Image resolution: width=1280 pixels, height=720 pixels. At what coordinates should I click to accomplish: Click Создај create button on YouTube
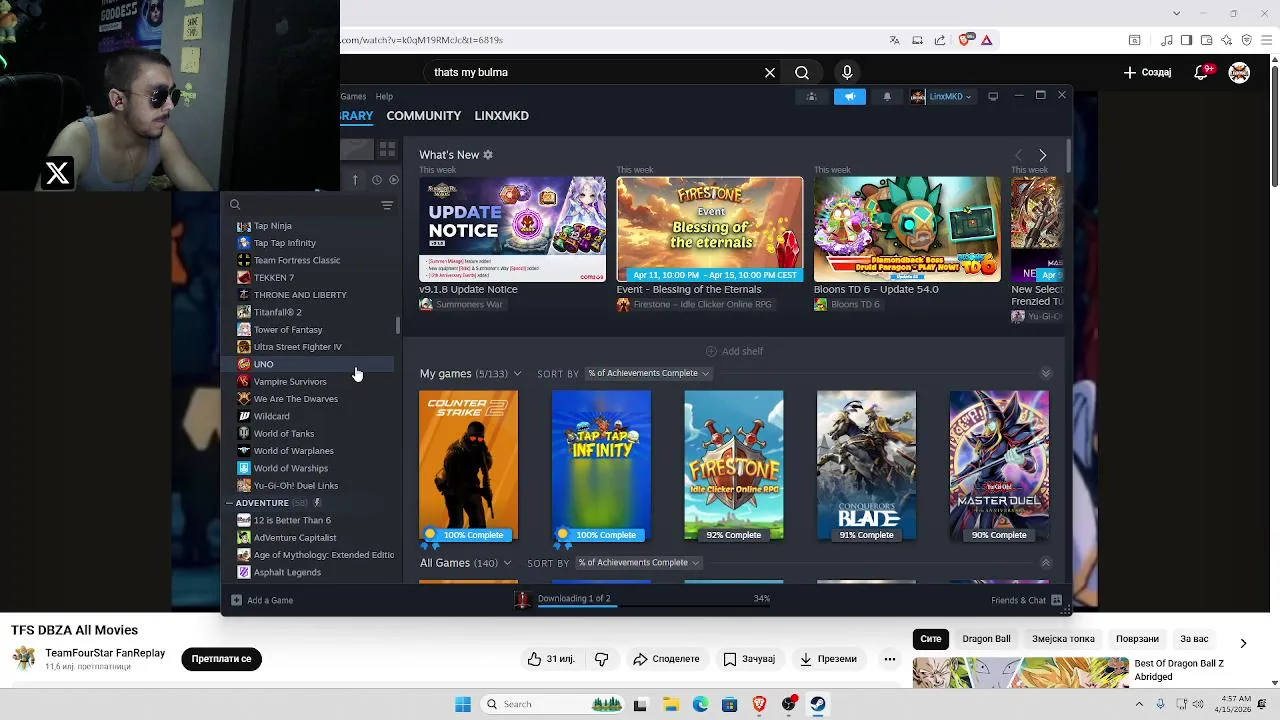pos(1147,72)
